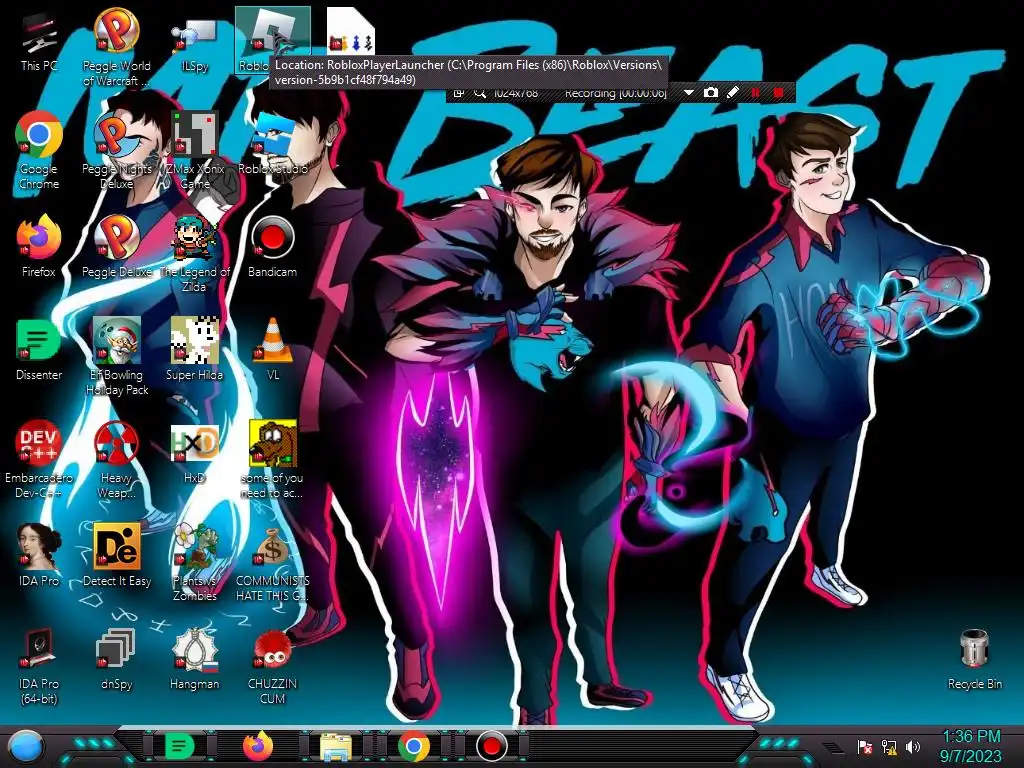Click taskbar clock showing 1:36 PM
The image size is (1024, 768).
[x=971, y=746]
